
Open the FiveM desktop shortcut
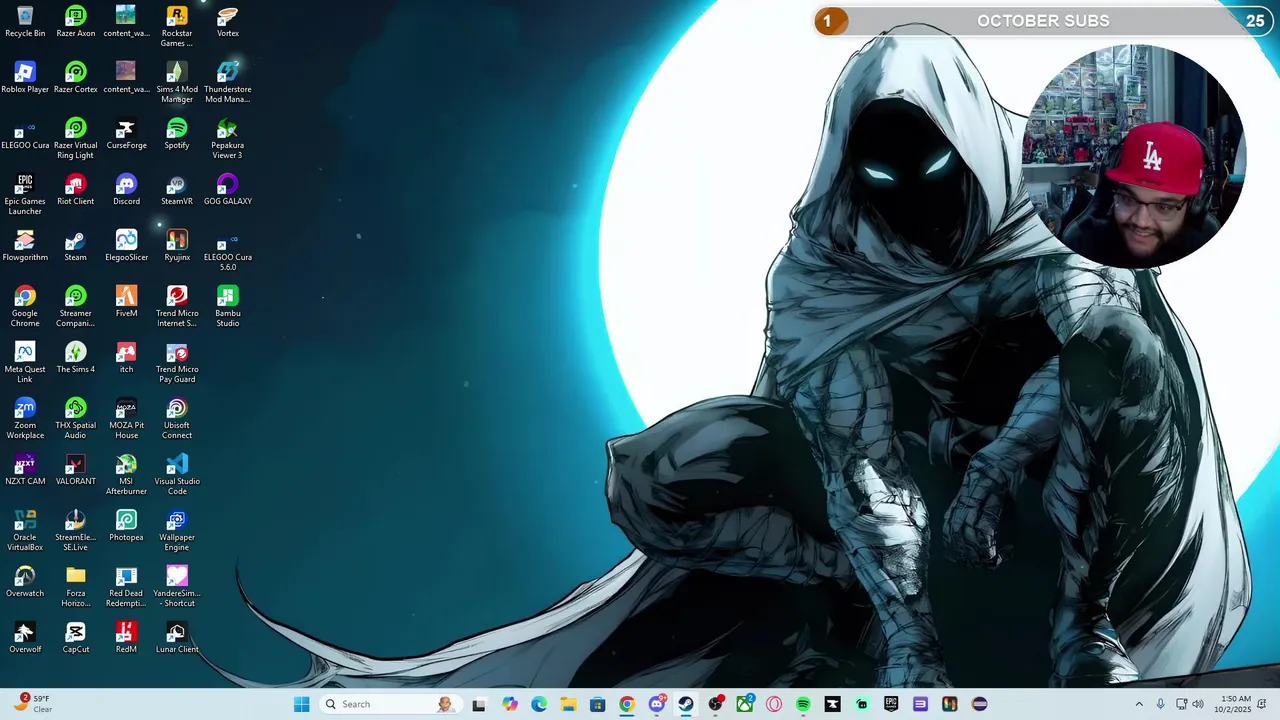pos(126,301)
